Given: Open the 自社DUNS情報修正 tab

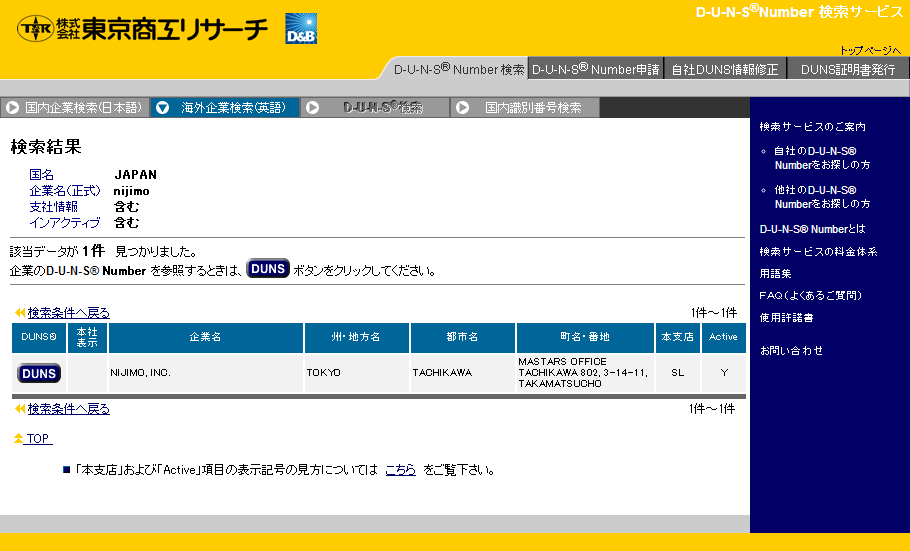Looking at the screenshot, I should 725,70.
